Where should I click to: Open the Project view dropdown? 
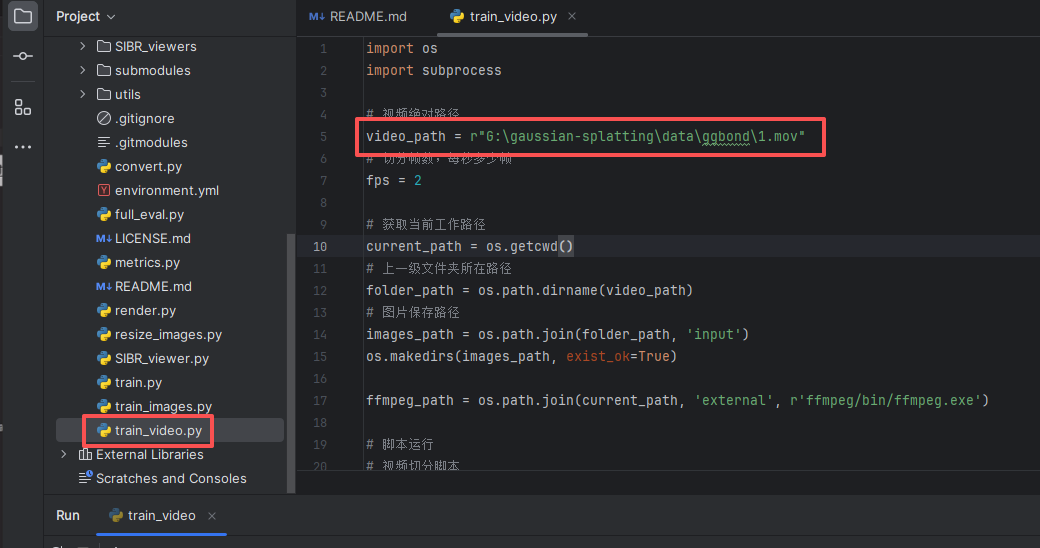coord(86,17)
